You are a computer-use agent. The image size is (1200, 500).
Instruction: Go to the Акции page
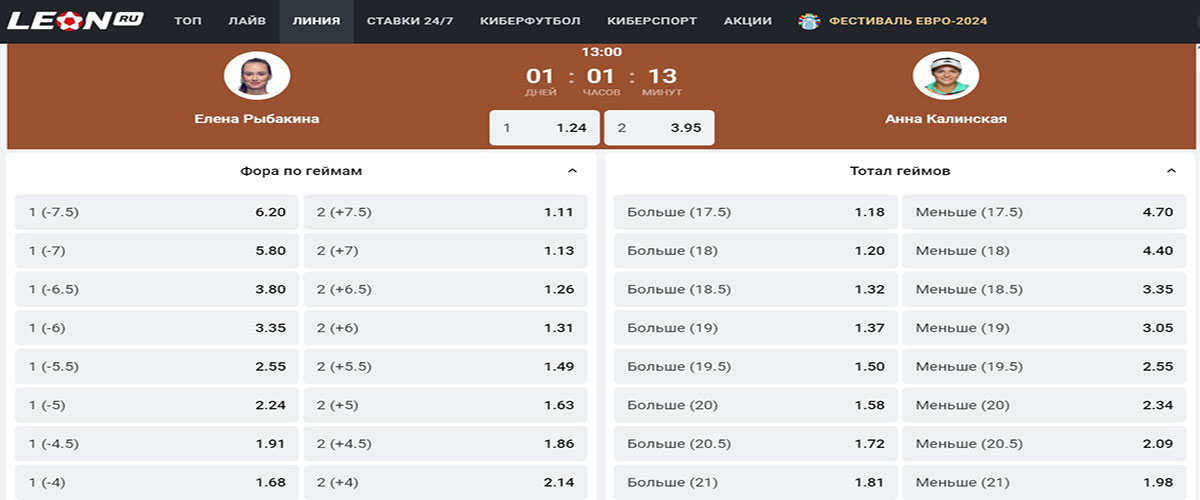[747, 21]
